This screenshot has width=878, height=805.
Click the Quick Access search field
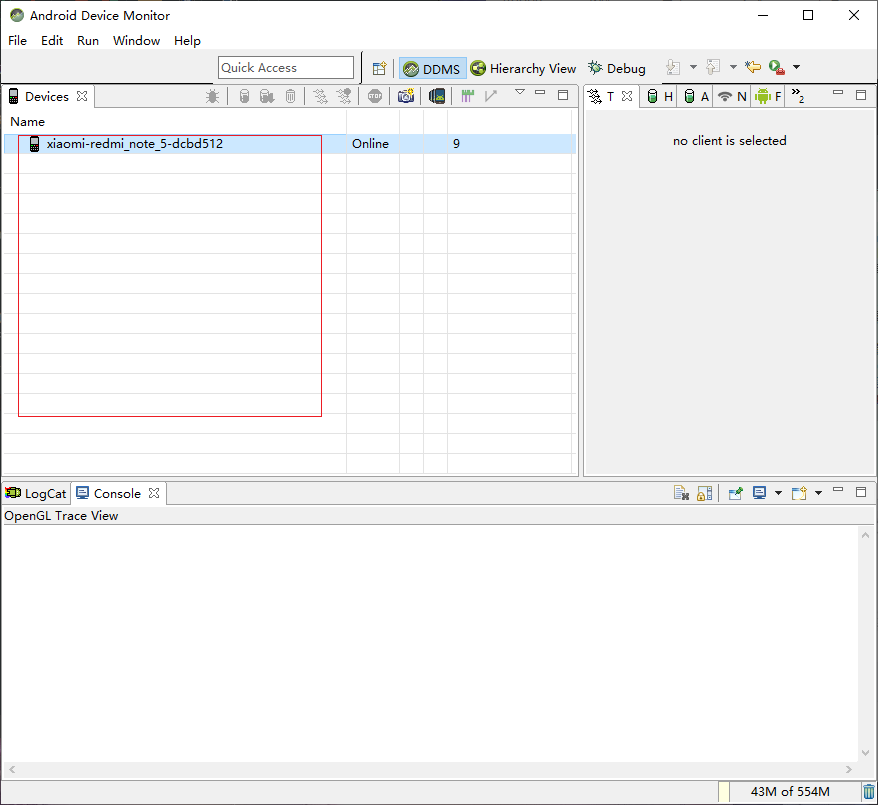click(286, 68)
